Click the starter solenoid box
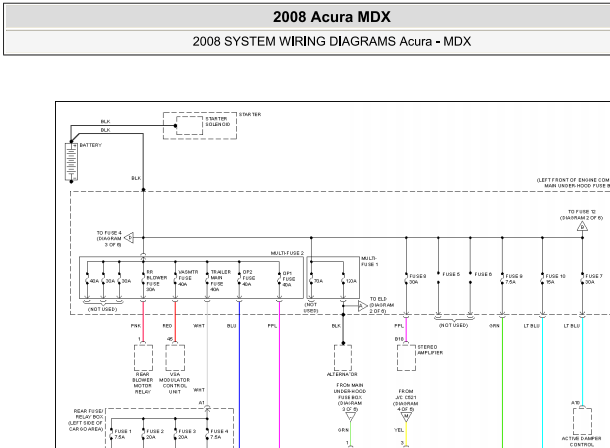 [x=187, y=125]
